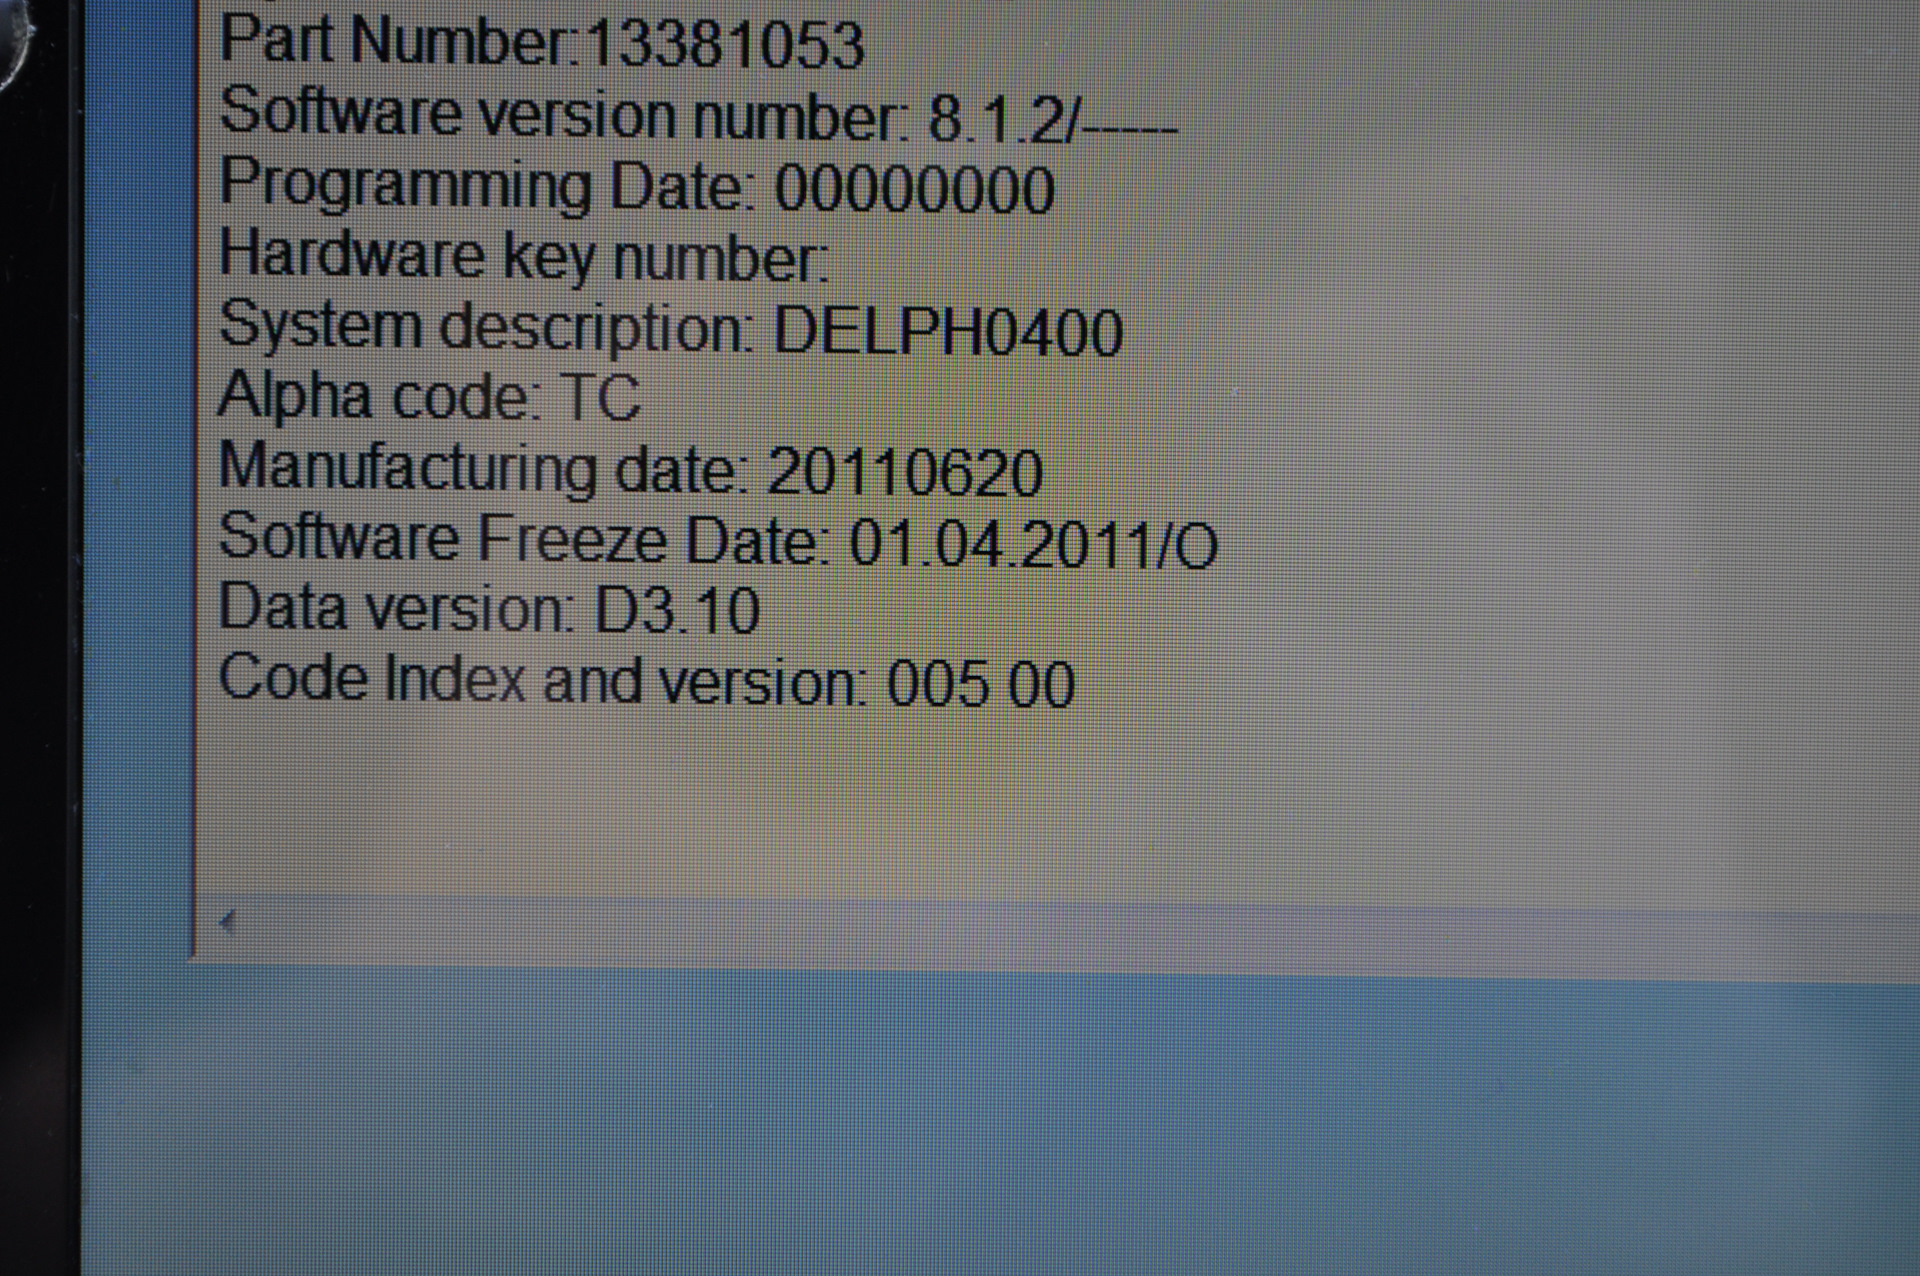Viewport: 1920px width, 1276px height.
Task: Click the Software Freeze Date label
Action: [526, 539]
